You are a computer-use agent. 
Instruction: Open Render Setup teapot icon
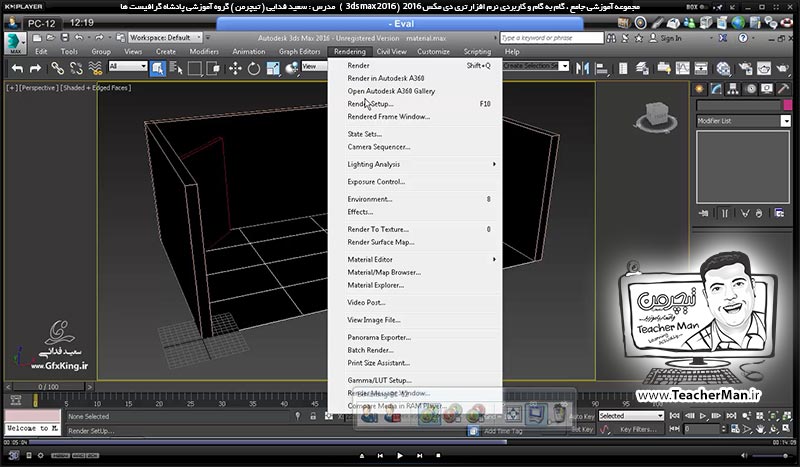(x=745, y=68)
